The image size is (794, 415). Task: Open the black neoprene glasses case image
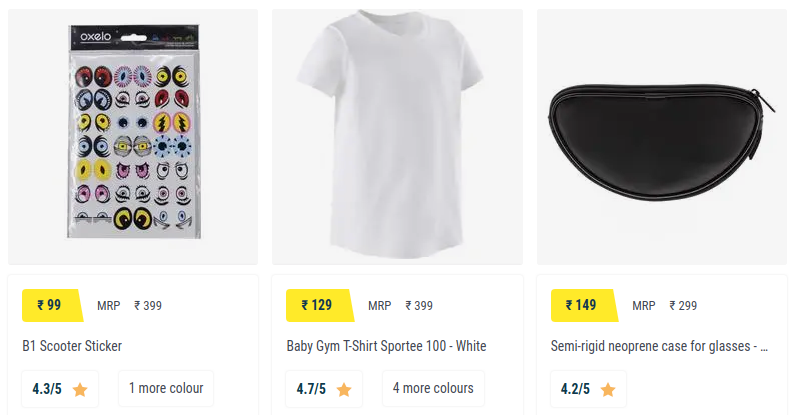click(x=662, y=137)
